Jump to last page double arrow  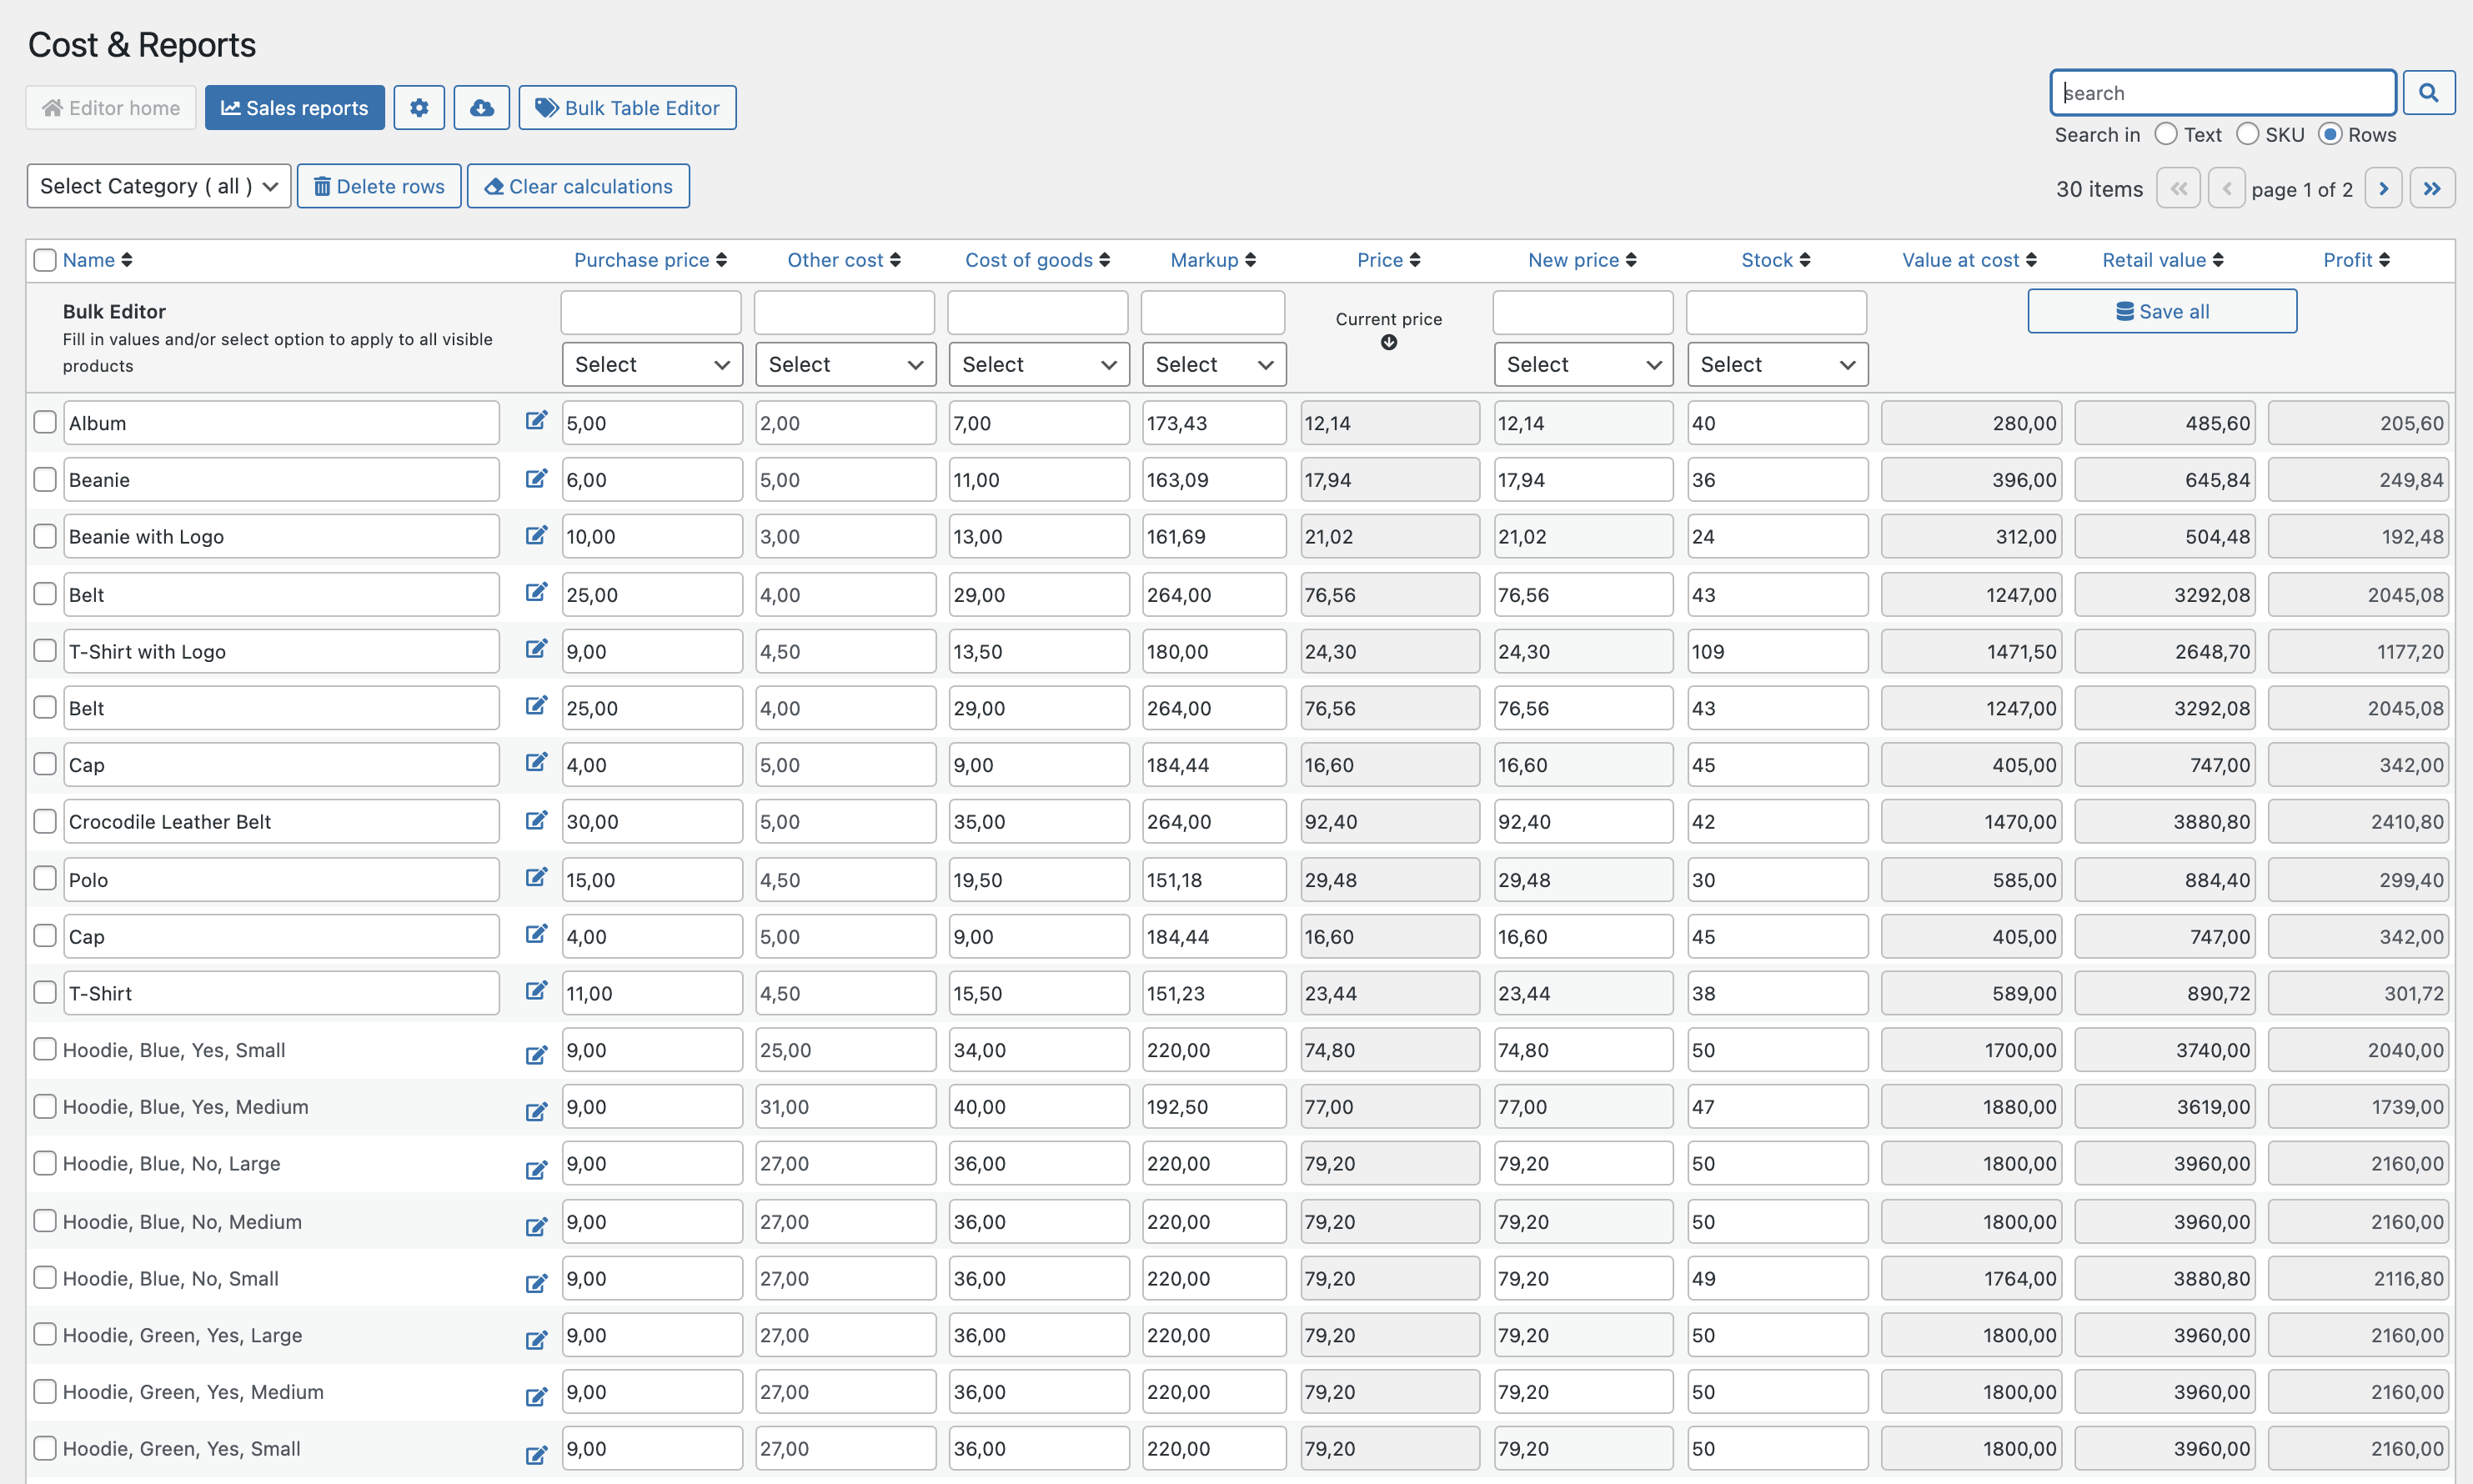tap(2433, 188)
